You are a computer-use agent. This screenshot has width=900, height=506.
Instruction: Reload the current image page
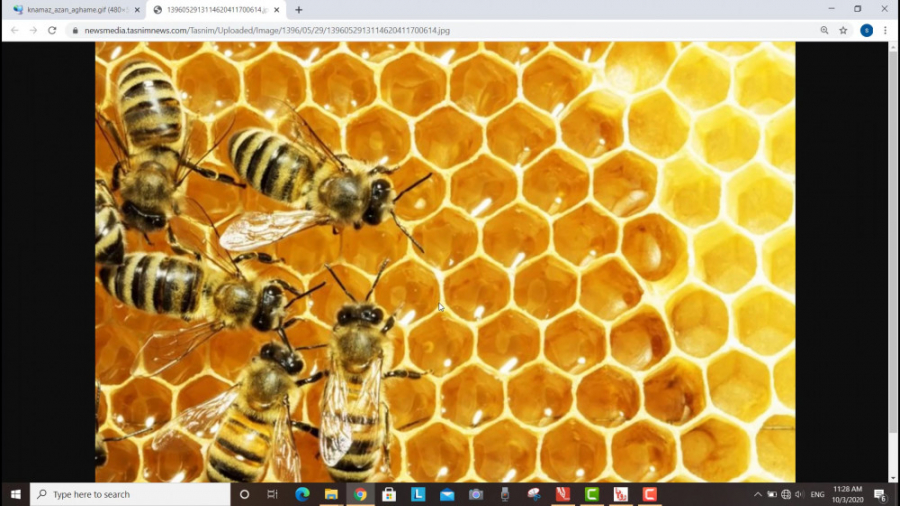[52, 30]
